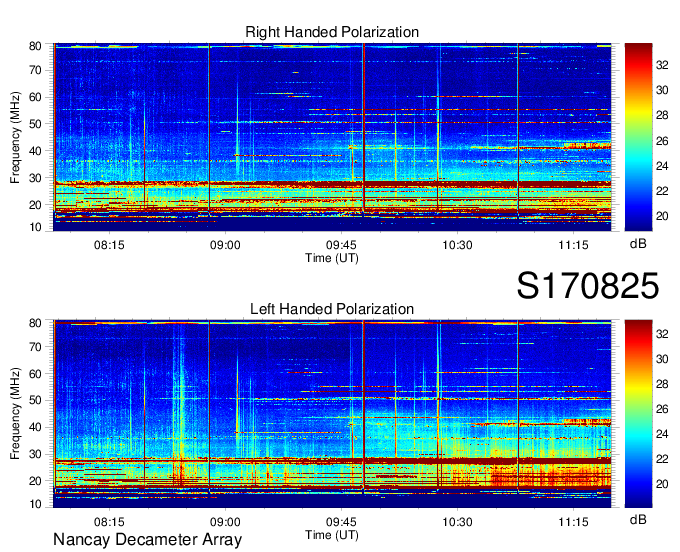This screenshot has width=680, height=552.
Task: Click the 24 tick on Right Handed colorbar
Action: (662, 166)
